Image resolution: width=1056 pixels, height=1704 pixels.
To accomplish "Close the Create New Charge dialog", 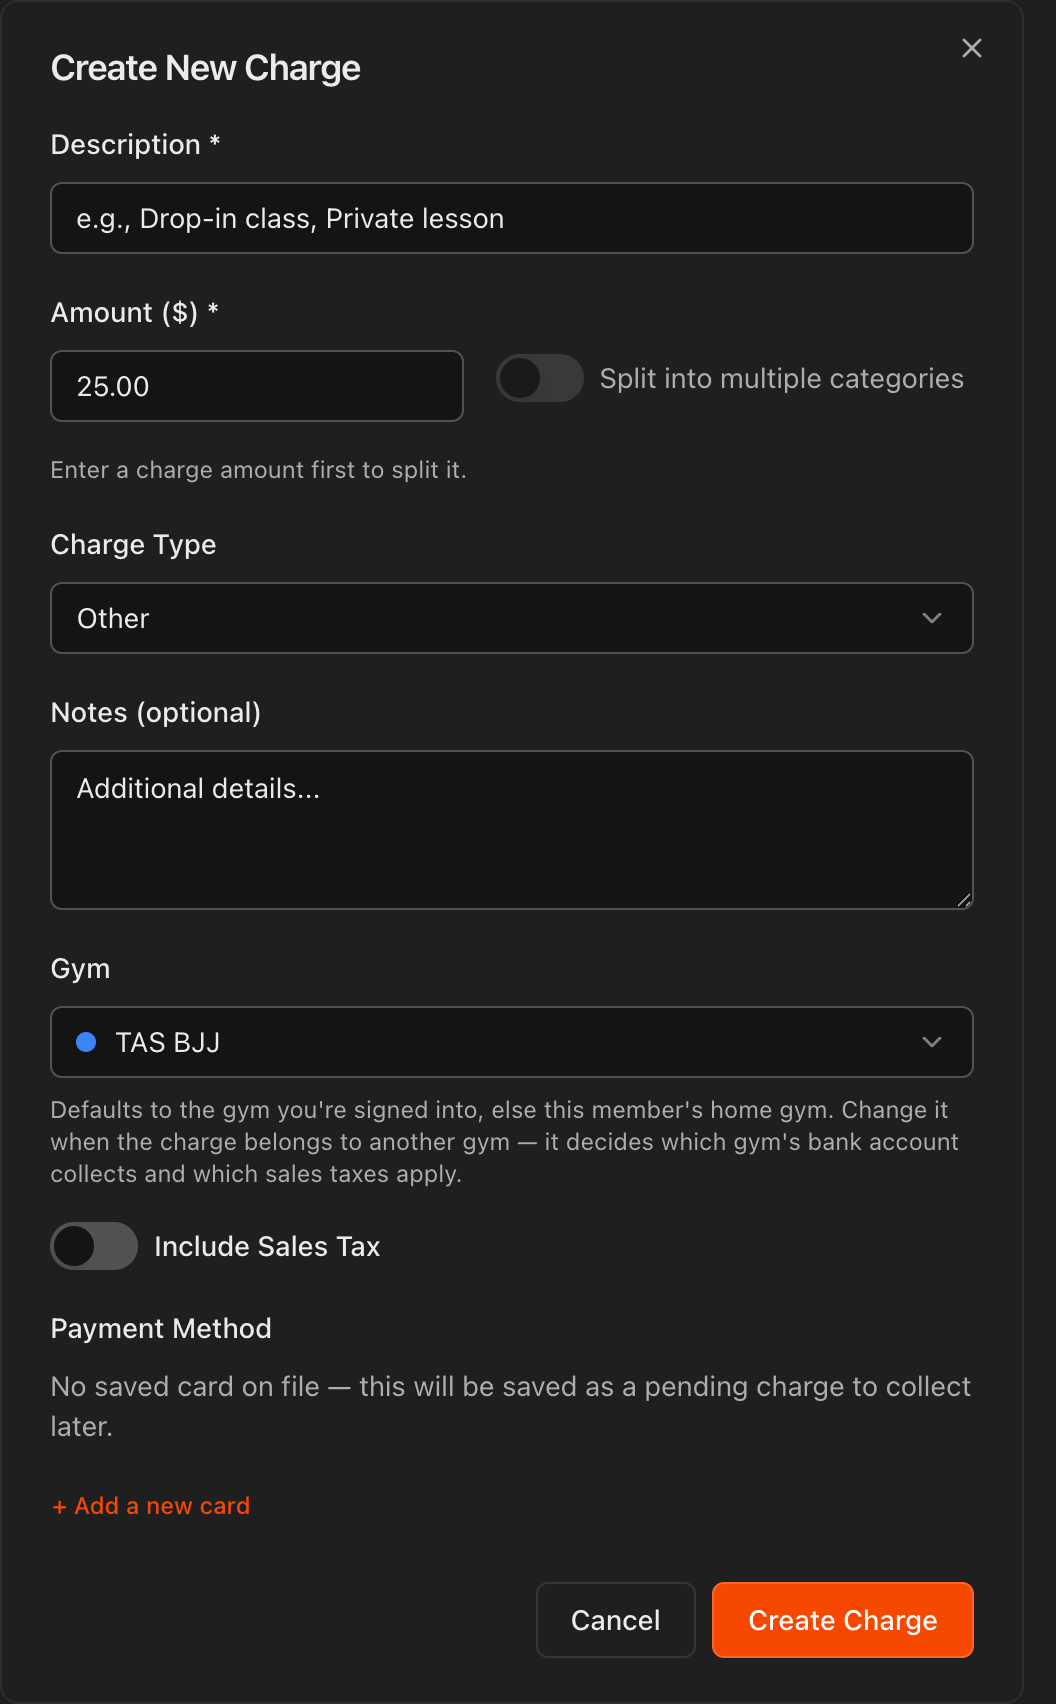I will 971,48.
